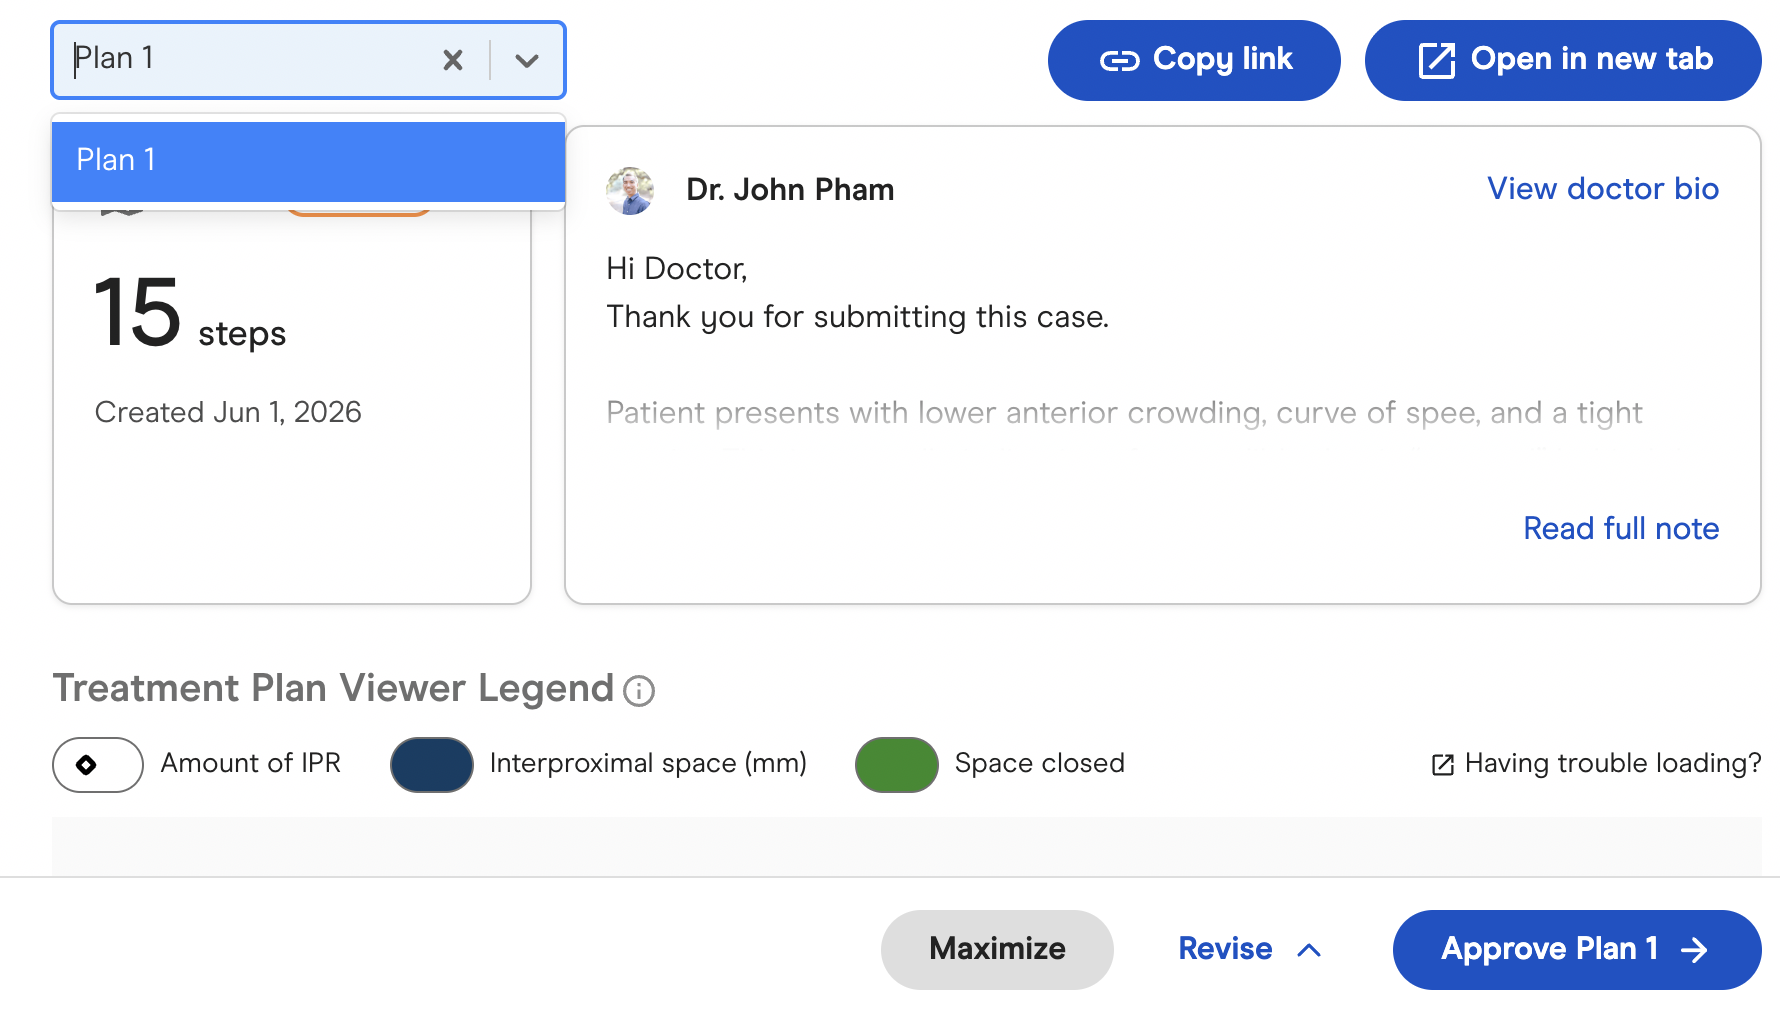The width and height of the screenshot is (1780, 1014).
Task: Open plan in new tab
Action: pos(1563,60)
